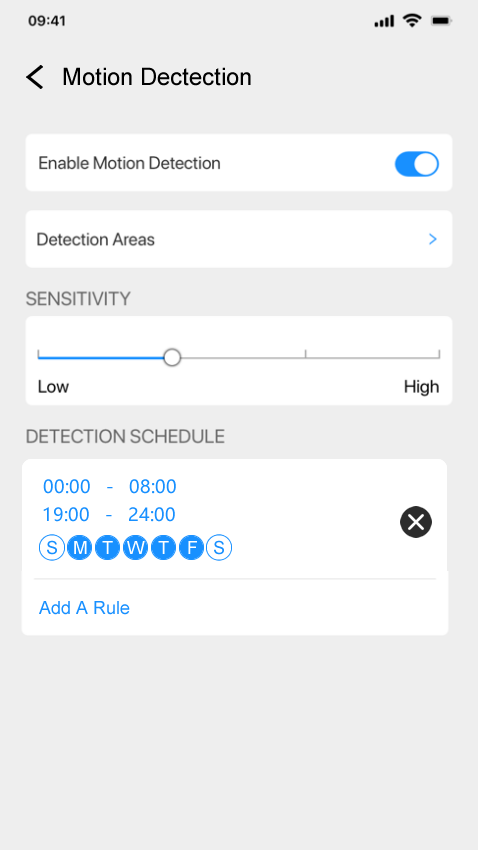The width and height of the screenshot is (478, 850).
Task: Edit the 24:00 end time
Action: point(152,514)
